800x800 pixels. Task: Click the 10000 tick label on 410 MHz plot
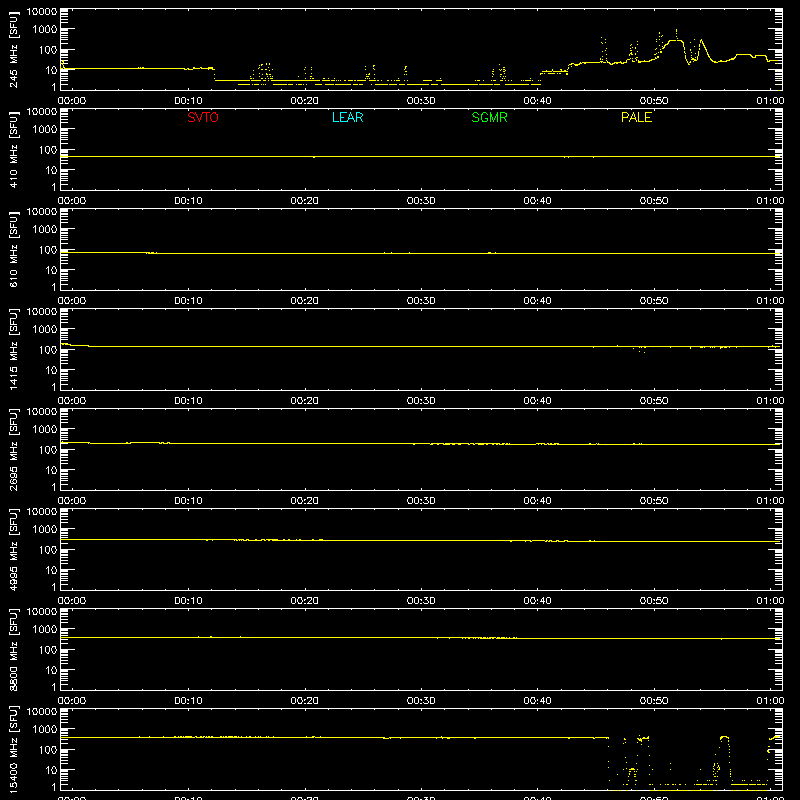42,112
